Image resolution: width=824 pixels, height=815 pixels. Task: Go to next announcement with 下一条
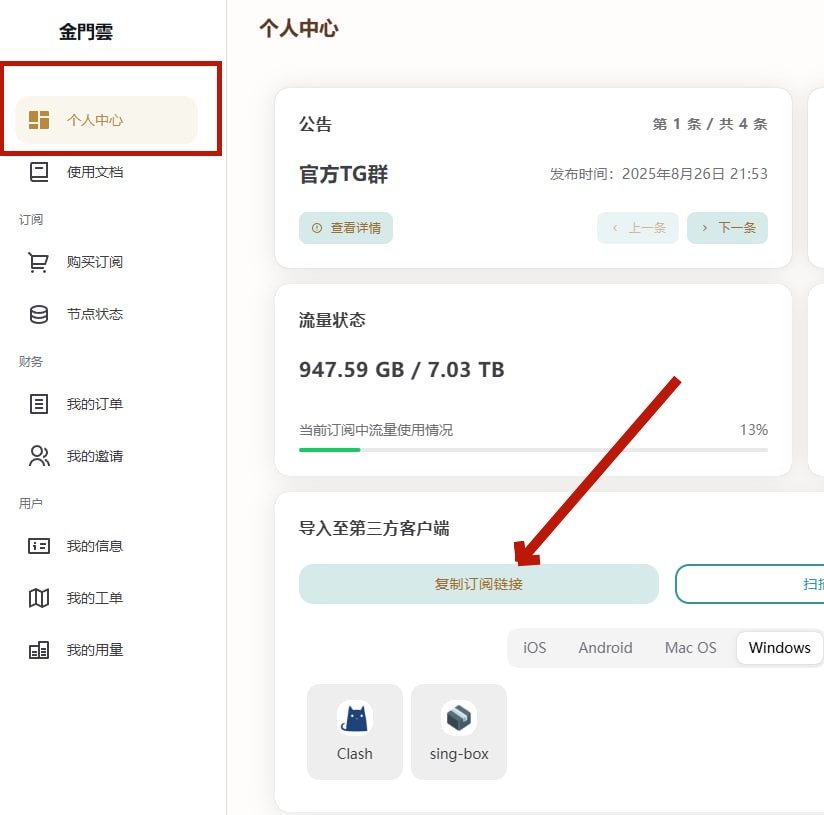pos(727,228)
